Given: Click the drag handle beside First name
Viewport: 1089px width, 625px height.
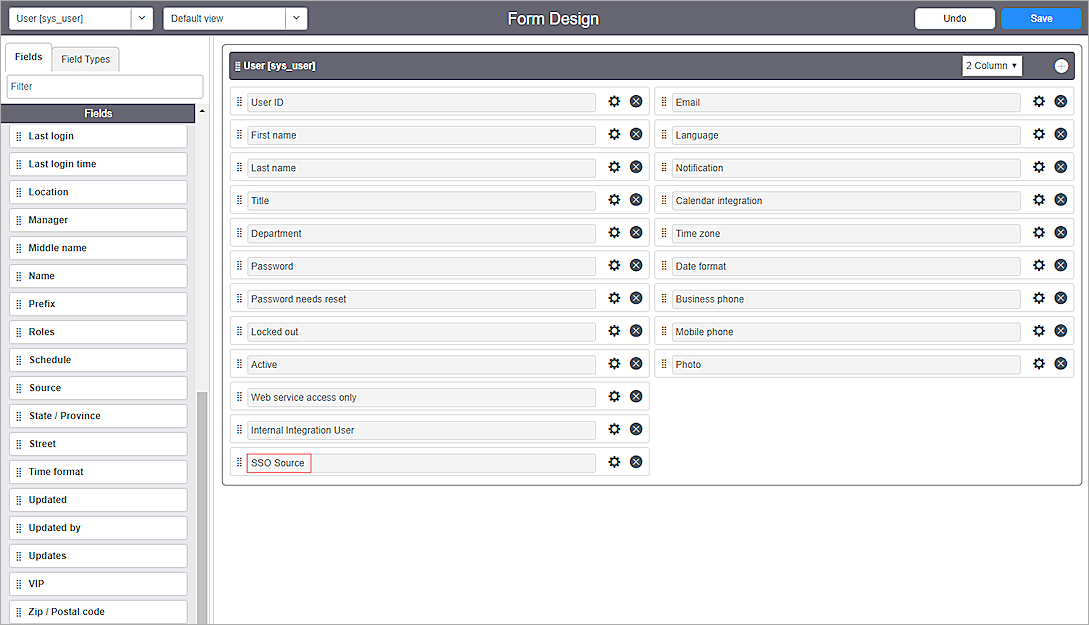Looking at the screenshot, I should (x=238, y=134).
